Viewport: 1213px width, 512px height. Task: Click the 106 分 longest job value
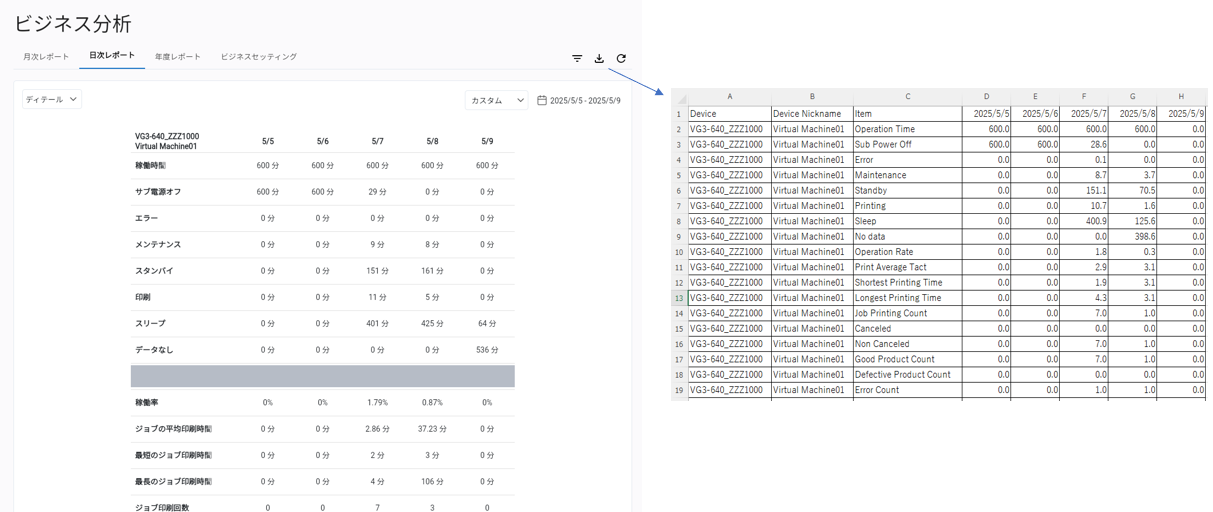[432, 481]
